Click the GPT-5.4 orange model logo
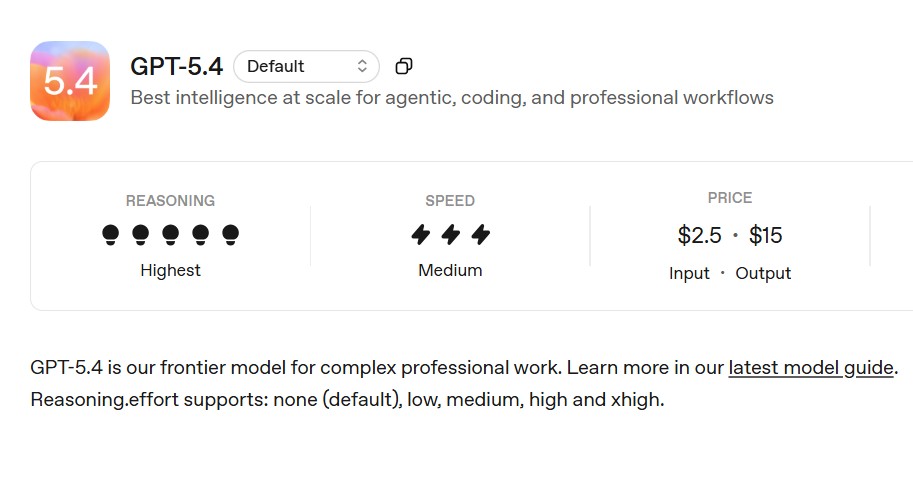This screenshot has height=485, width=913. 70,81
